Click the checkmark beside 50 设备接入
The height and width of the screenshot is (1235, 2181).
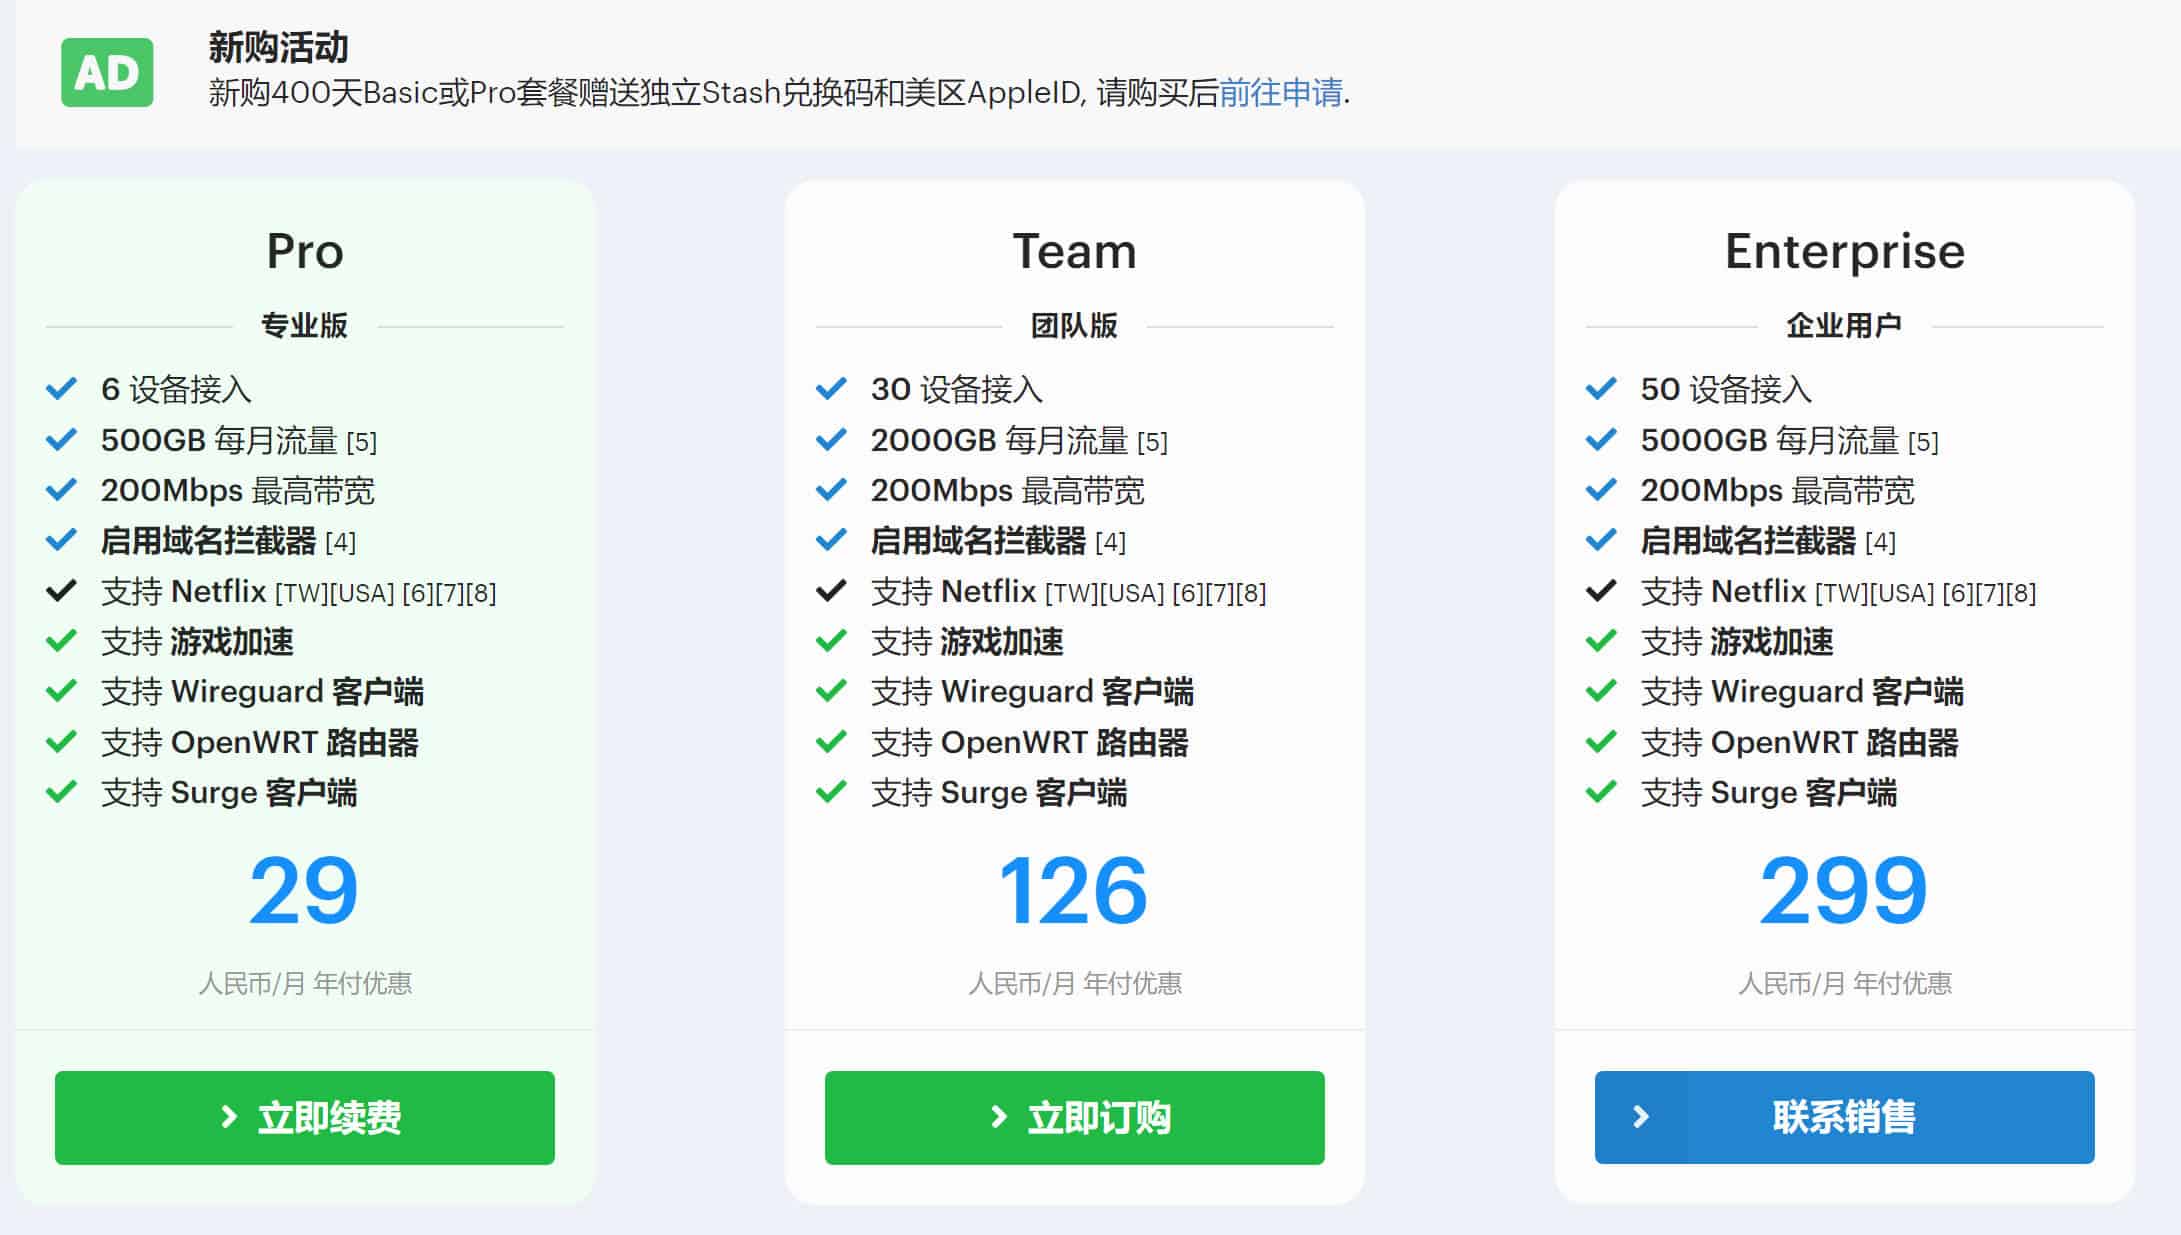tap(1602, 388)
